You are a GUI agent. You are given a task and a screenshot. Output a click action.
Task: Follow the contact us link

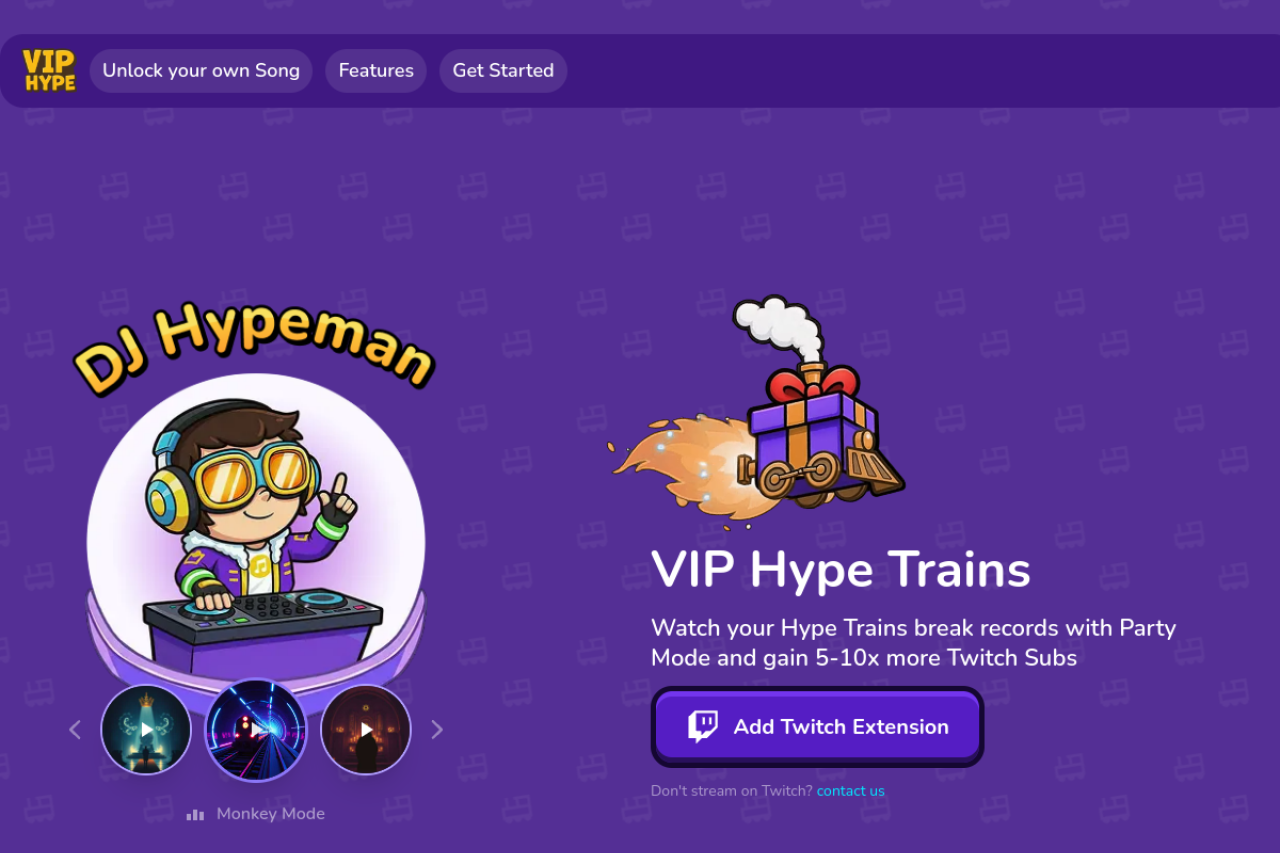851,791
